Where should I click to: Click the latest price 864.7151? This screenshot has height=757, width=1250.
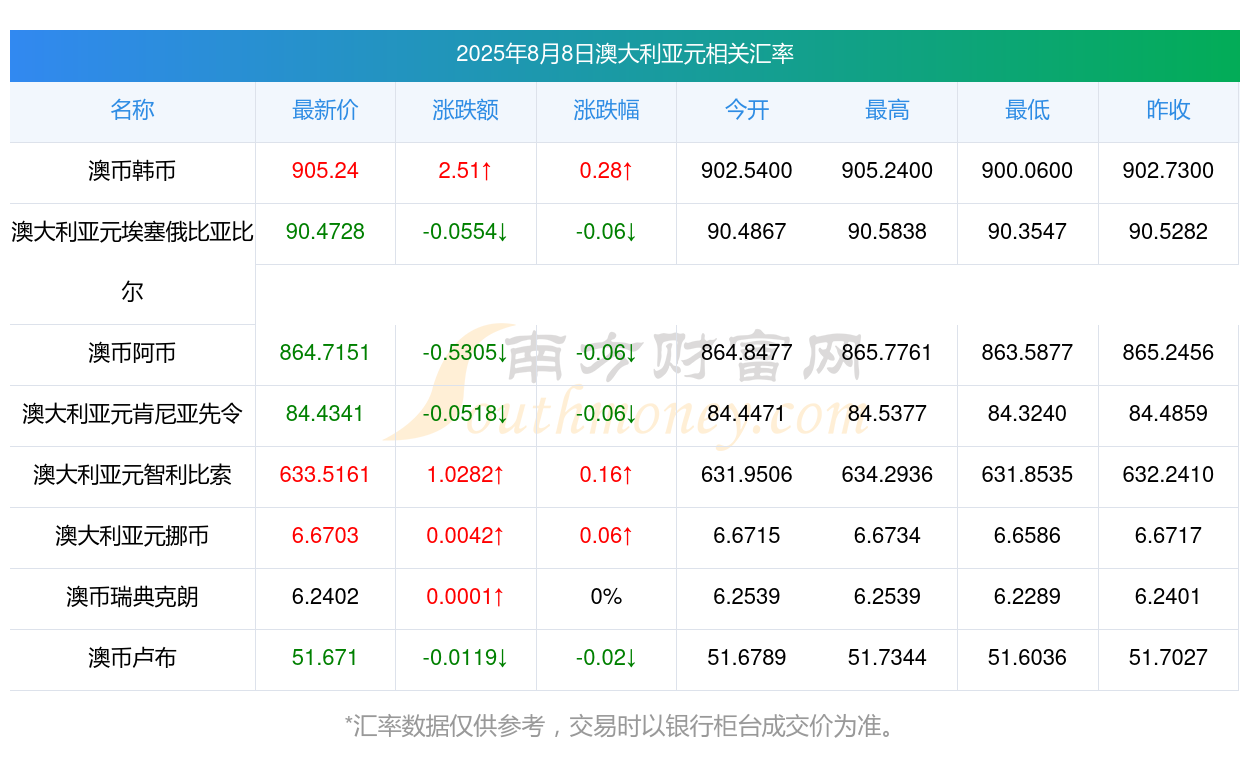click(x=325, y=353)
